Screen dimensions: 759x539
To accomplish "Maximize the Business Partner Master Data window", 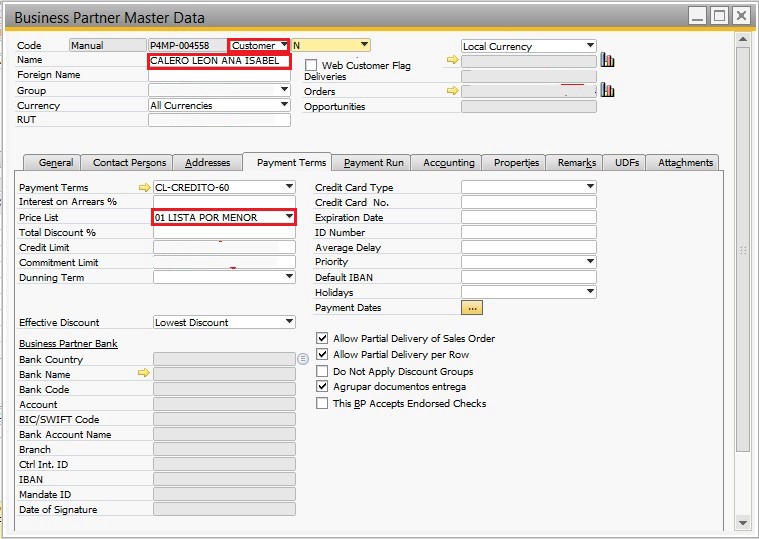I will 719,16.
